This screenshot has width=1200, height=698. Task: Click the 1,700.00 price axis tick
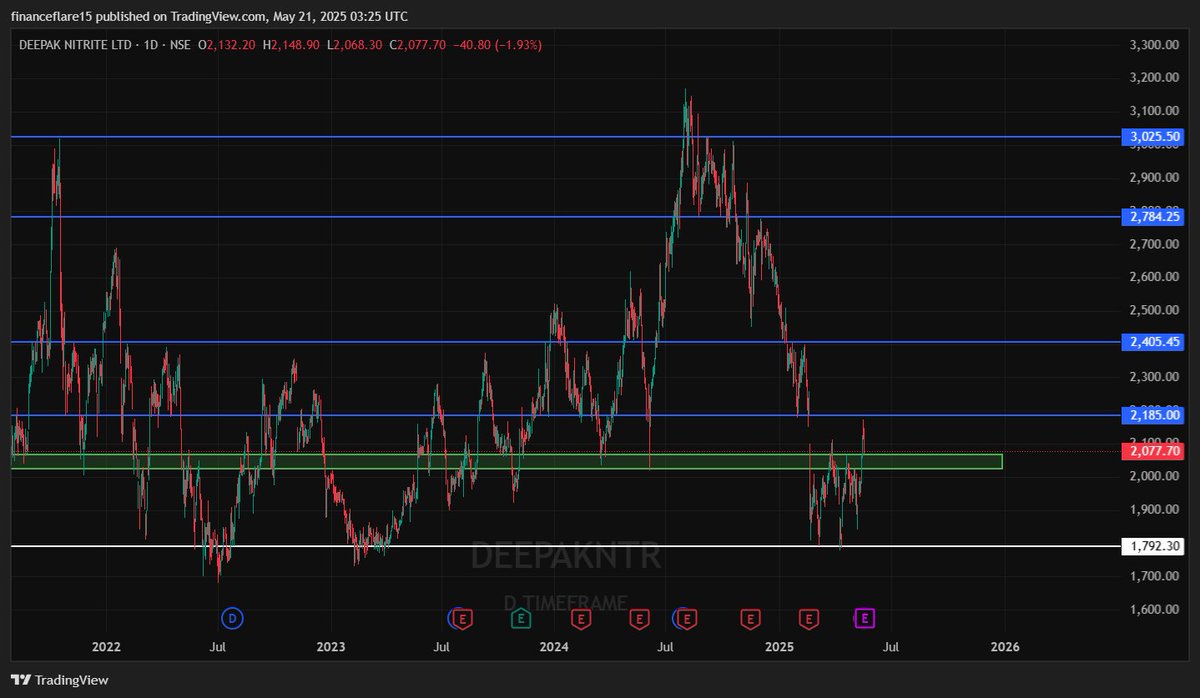tap(1154, 576)
